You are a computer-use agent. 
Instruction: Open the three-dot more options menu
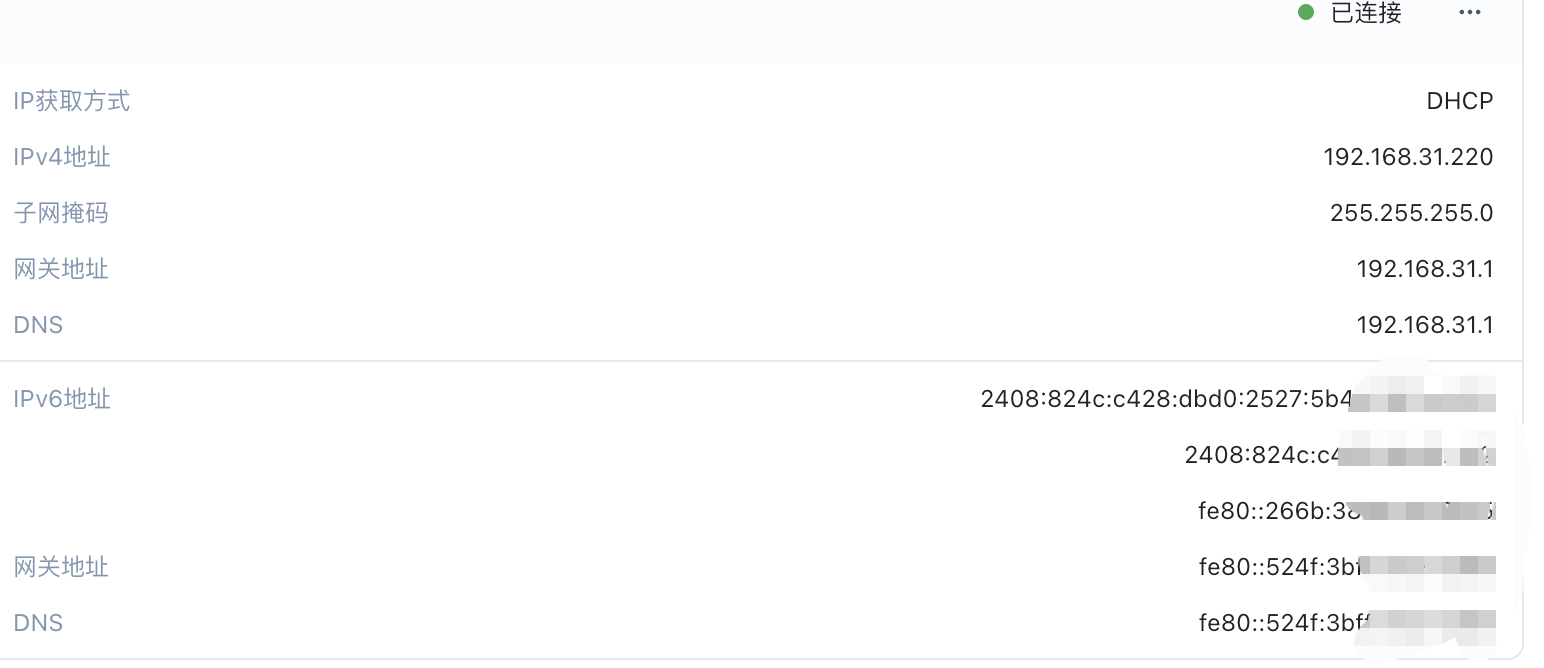(x=1469, y=13)
